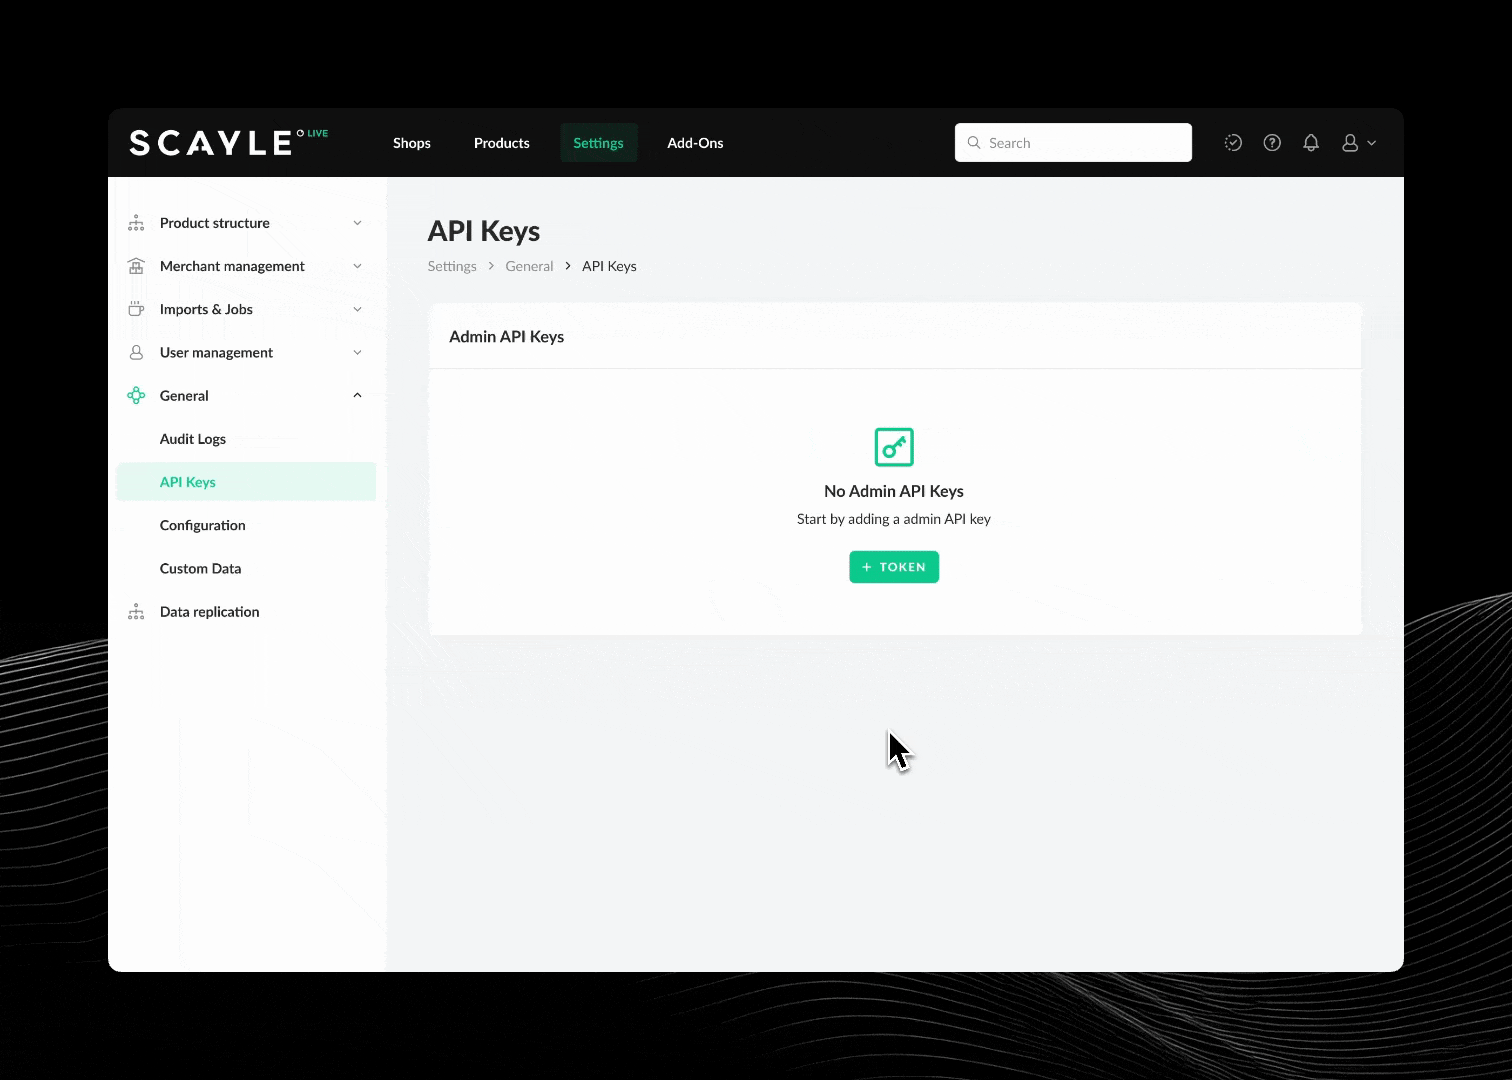This screenshot has width=1512, height=1080.
Task: Collapse the General section chevron
Action: 357,396
